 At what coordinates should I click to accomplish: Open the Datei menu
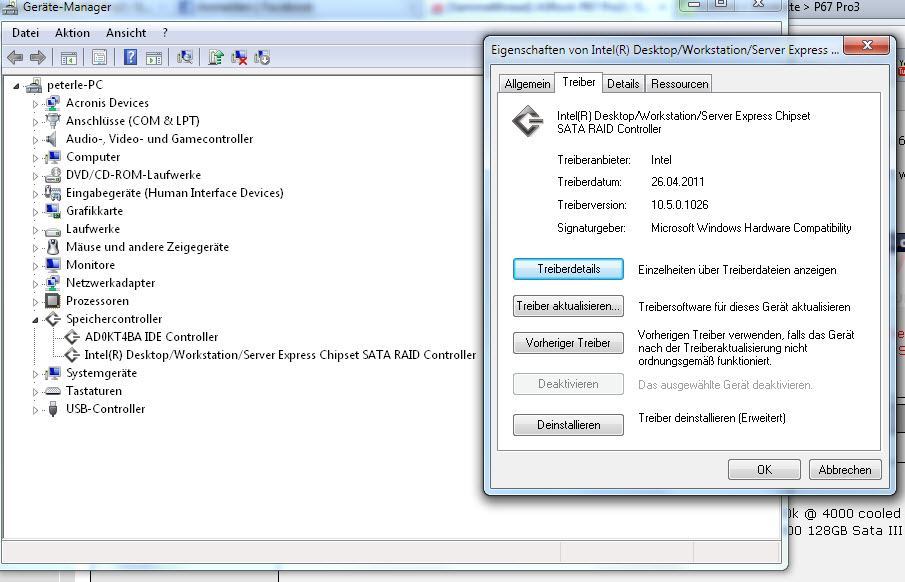25,33
